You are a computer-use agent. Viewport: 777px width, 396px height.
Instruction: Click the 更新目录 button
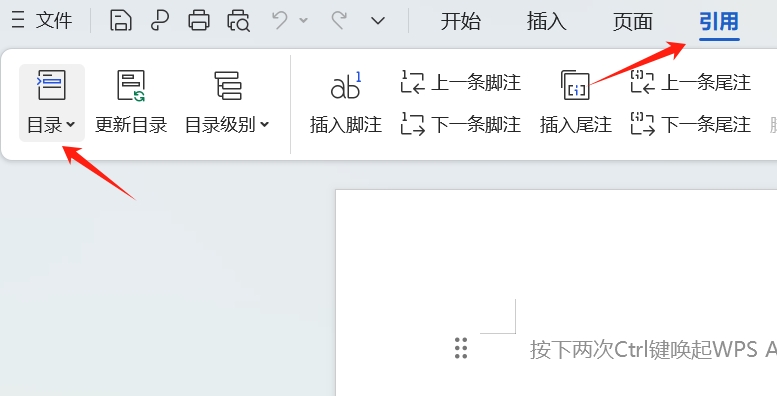pyautogui.click(x=131, y=103)
